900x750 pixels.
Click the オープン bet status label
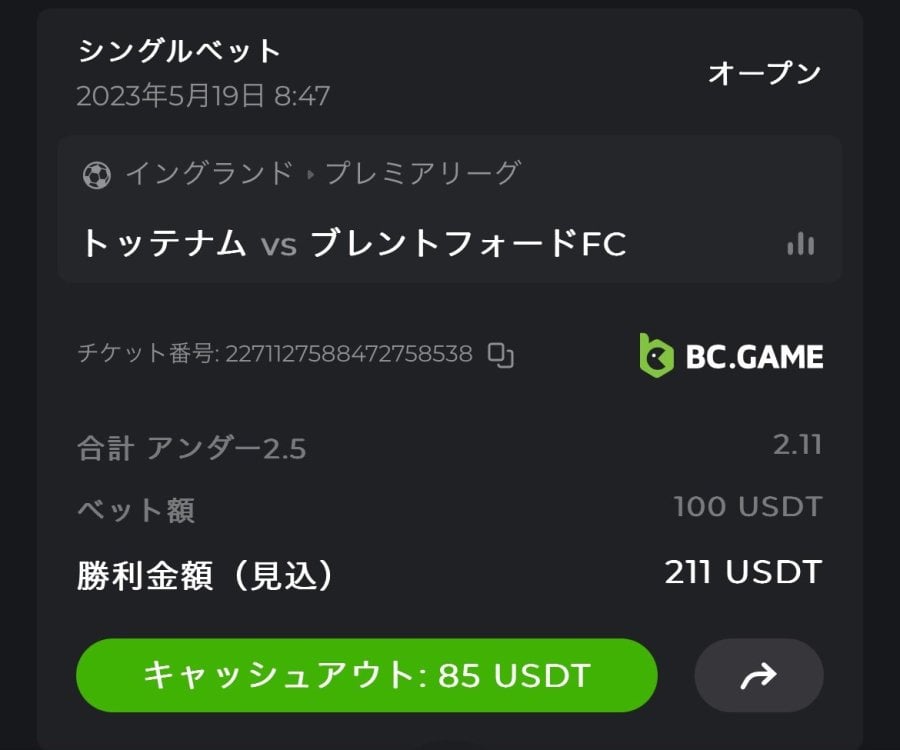tap(764, 73)
